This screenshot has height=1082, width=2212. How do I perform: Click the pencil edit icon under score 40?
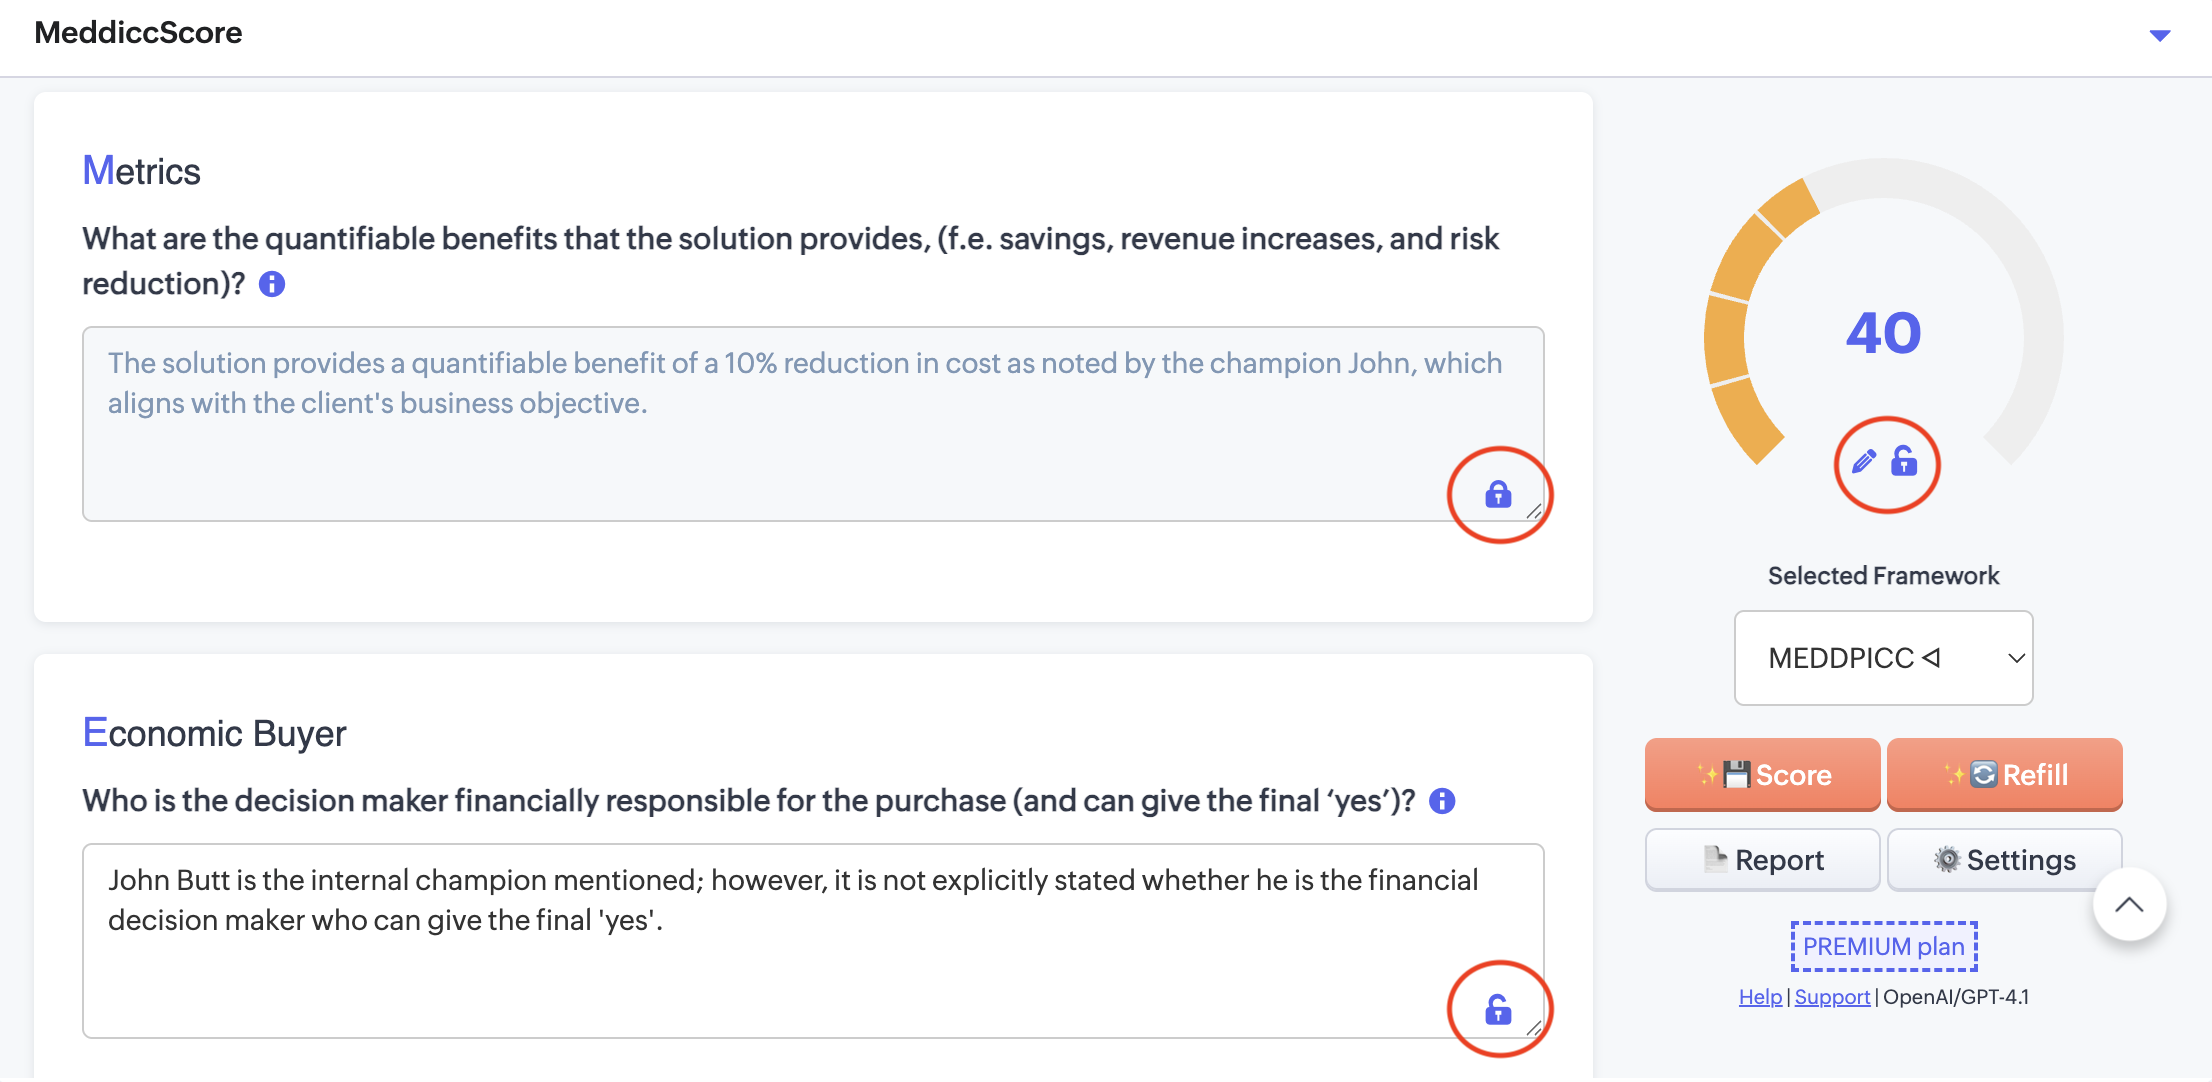click(x=1864, y=461)
